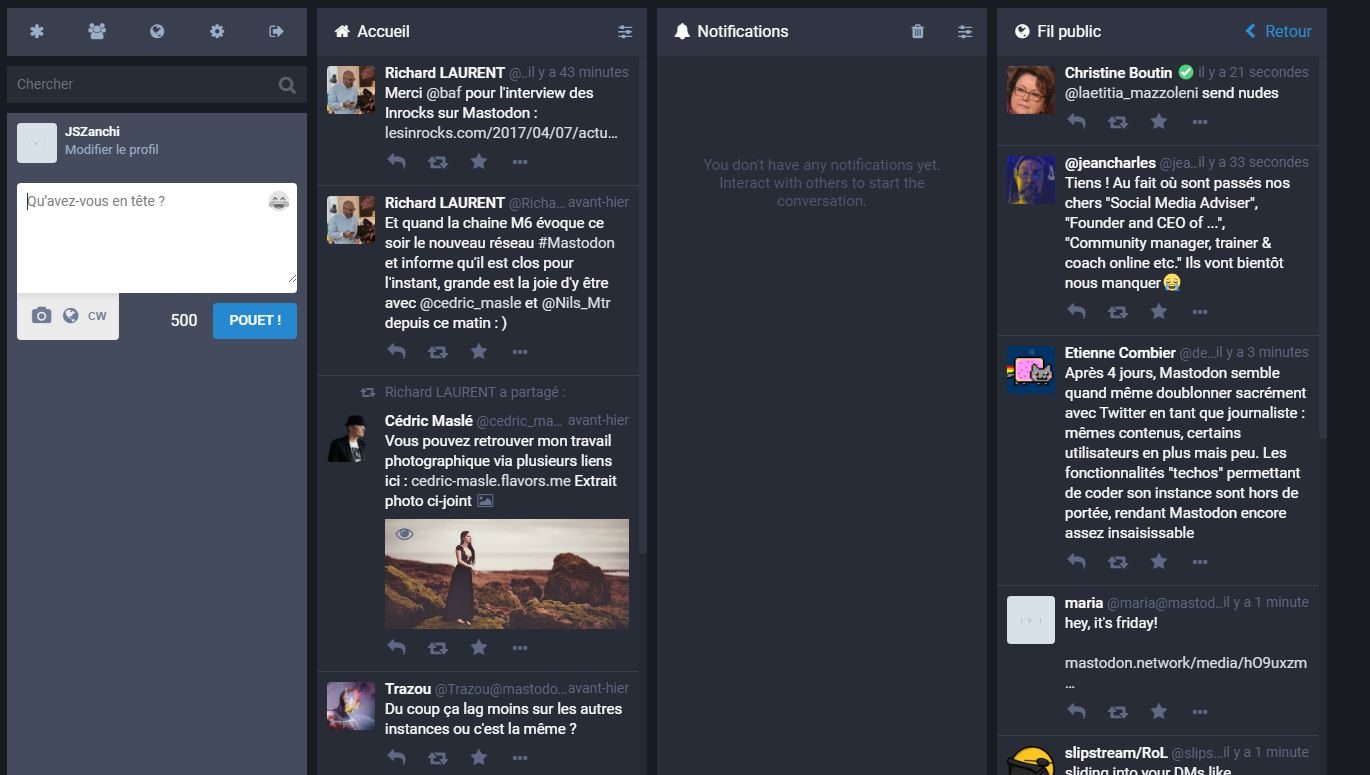Click JSZanchi avatar in compose panel
This screenshot has height=775, width=1370.
pos(37,143)
